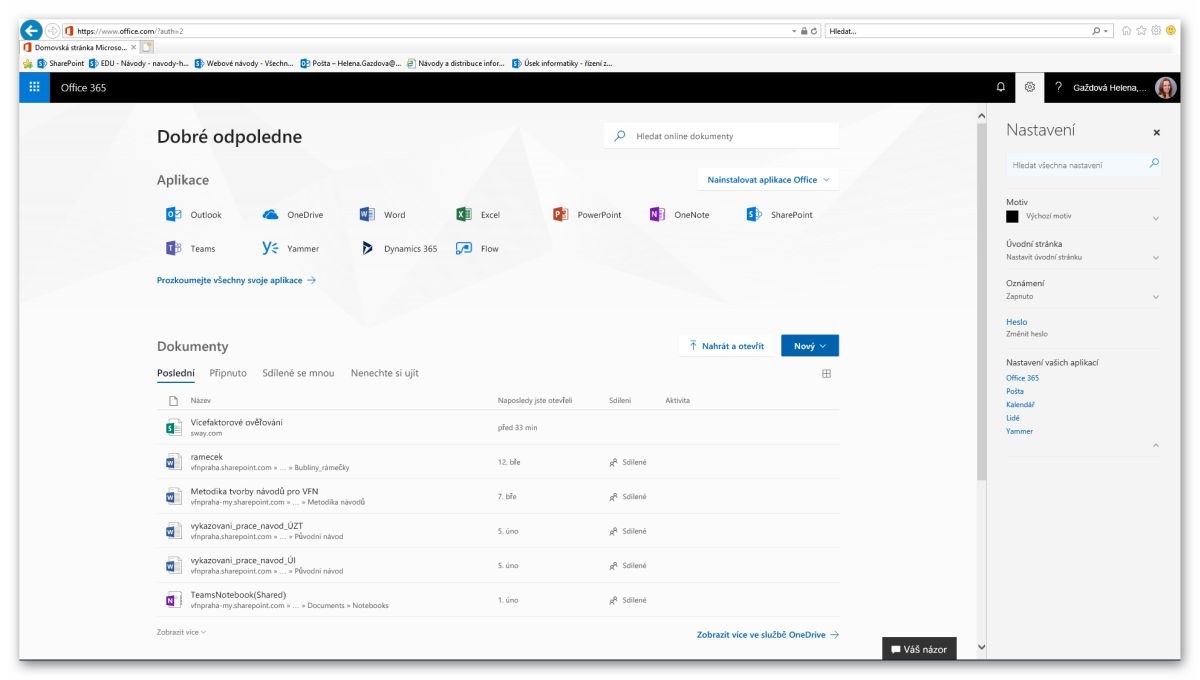Viewport: 1200px width, 680px height.
Task: Open the browser search provider dropdown
Action: (x=1106, y=31)
